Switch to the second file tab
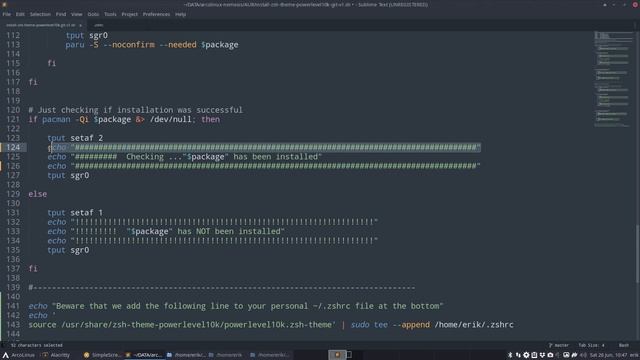 [99, 25]
